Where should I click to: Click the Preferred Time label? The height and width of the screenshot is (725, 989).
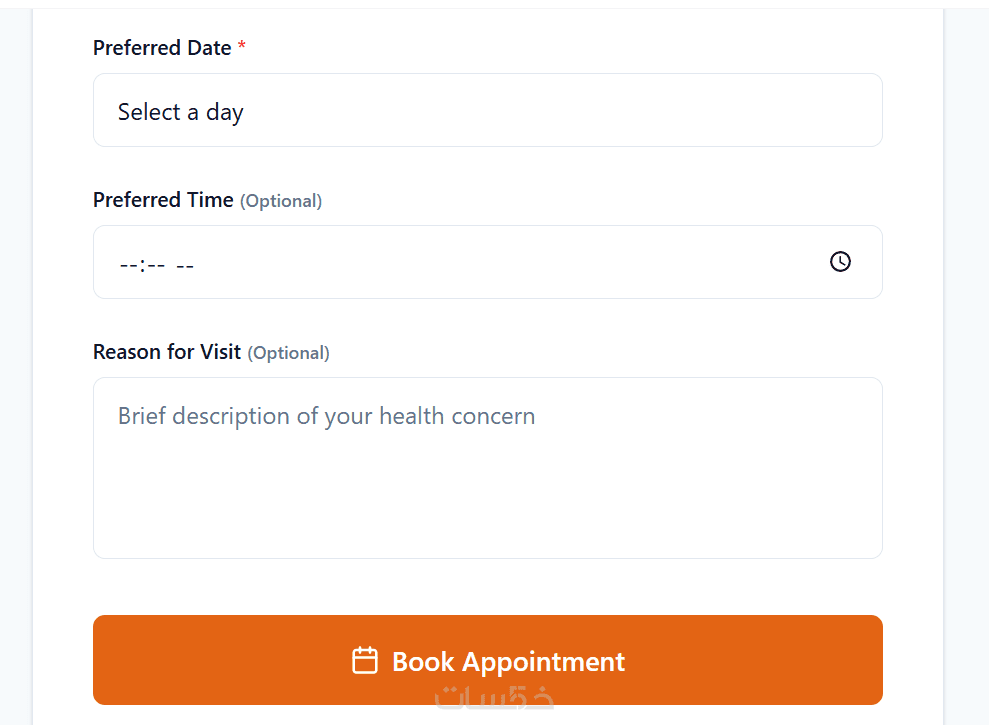click(163, 200)
